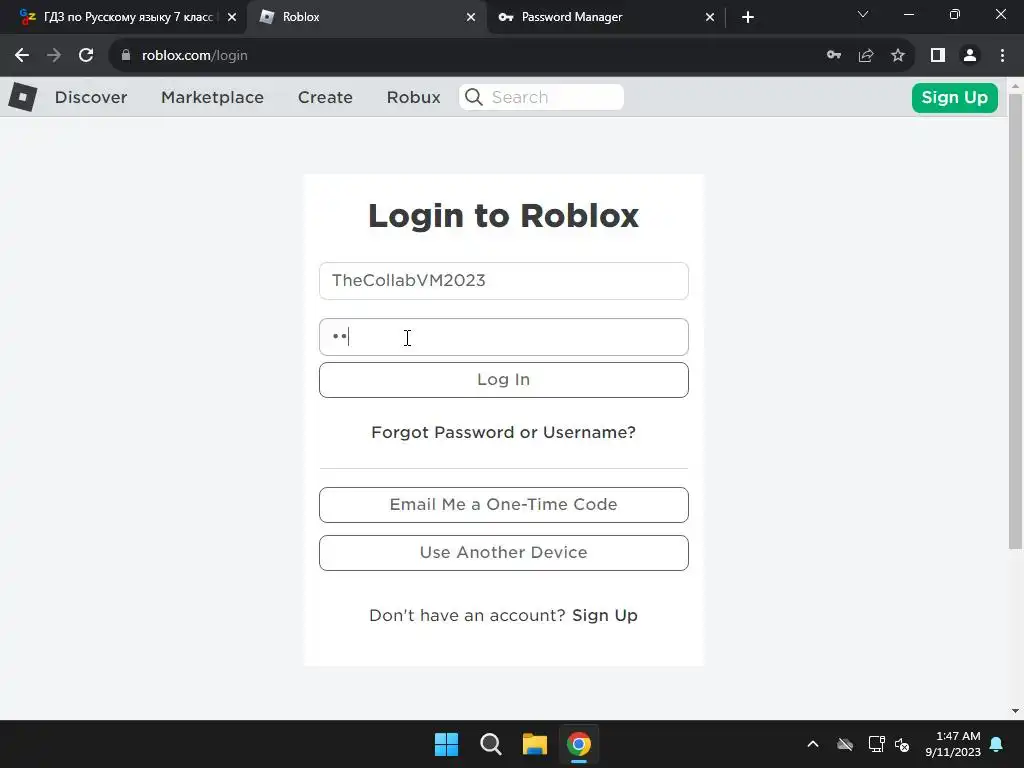
Task: Click into the Roblox Search box
Action: click(x=541, y=97)
